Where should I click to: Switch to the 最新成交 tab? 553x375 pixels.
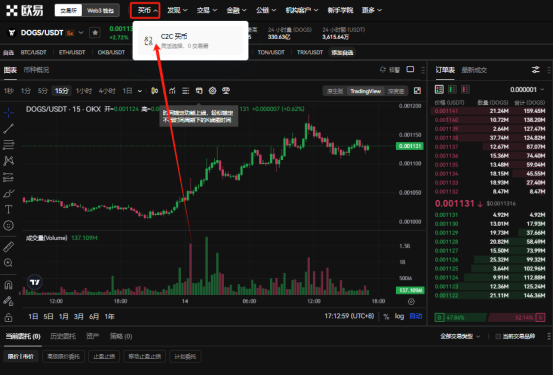pos(474,70)
